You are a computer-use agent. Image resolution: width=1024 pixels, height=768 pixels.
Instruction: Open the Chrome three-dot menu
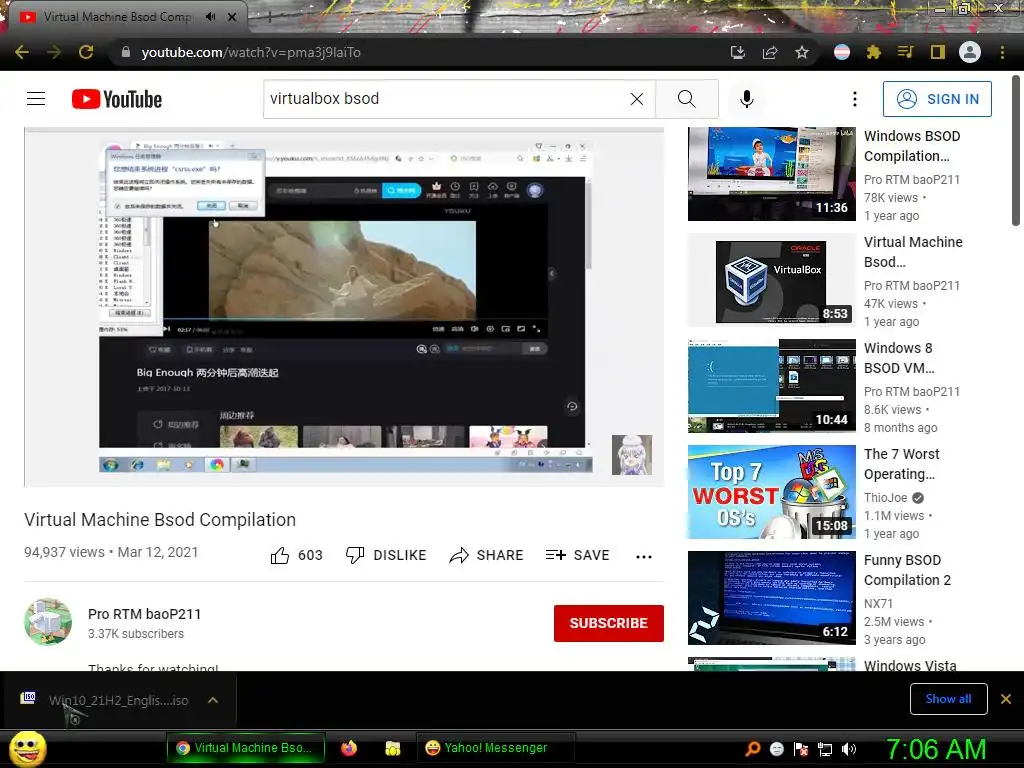(x=1002, y=52)
